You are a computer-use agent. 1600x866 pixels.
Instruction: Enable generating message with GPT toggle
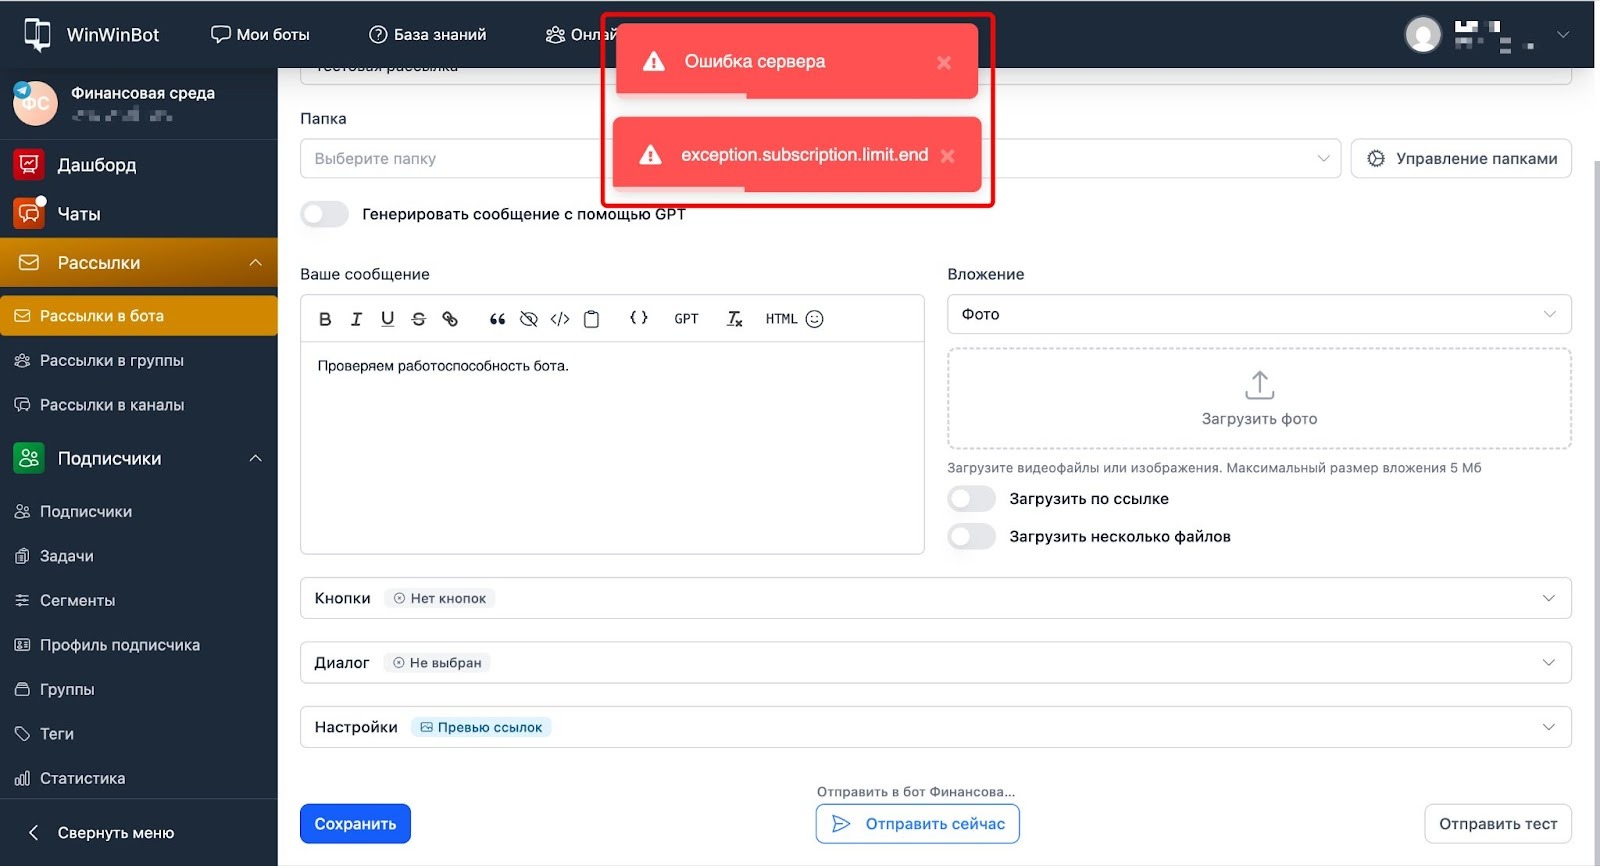(325, 214)
